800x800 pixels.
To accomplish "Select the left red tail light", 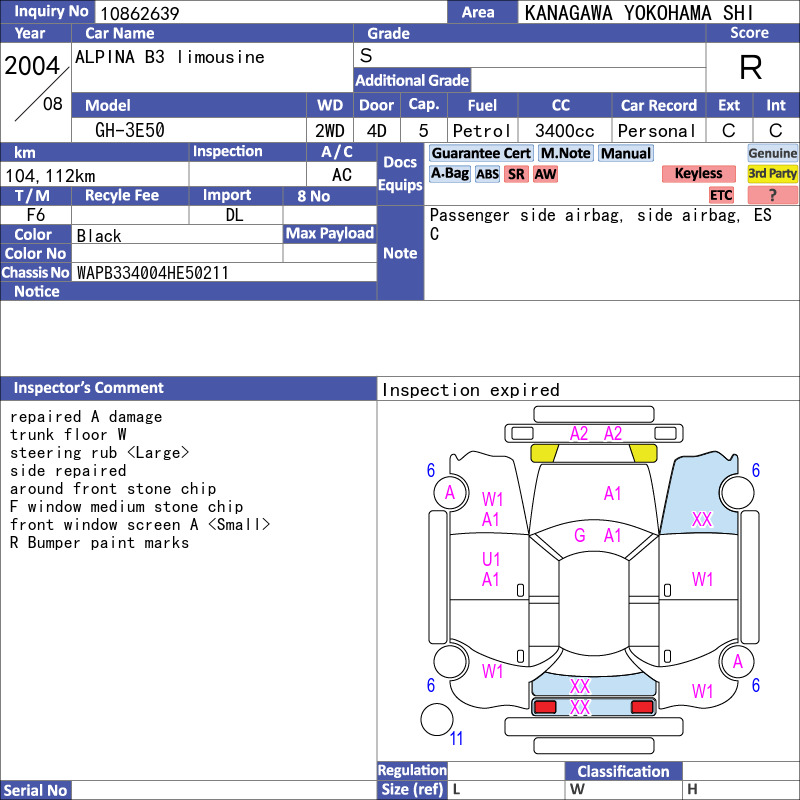I will point(545,707).
